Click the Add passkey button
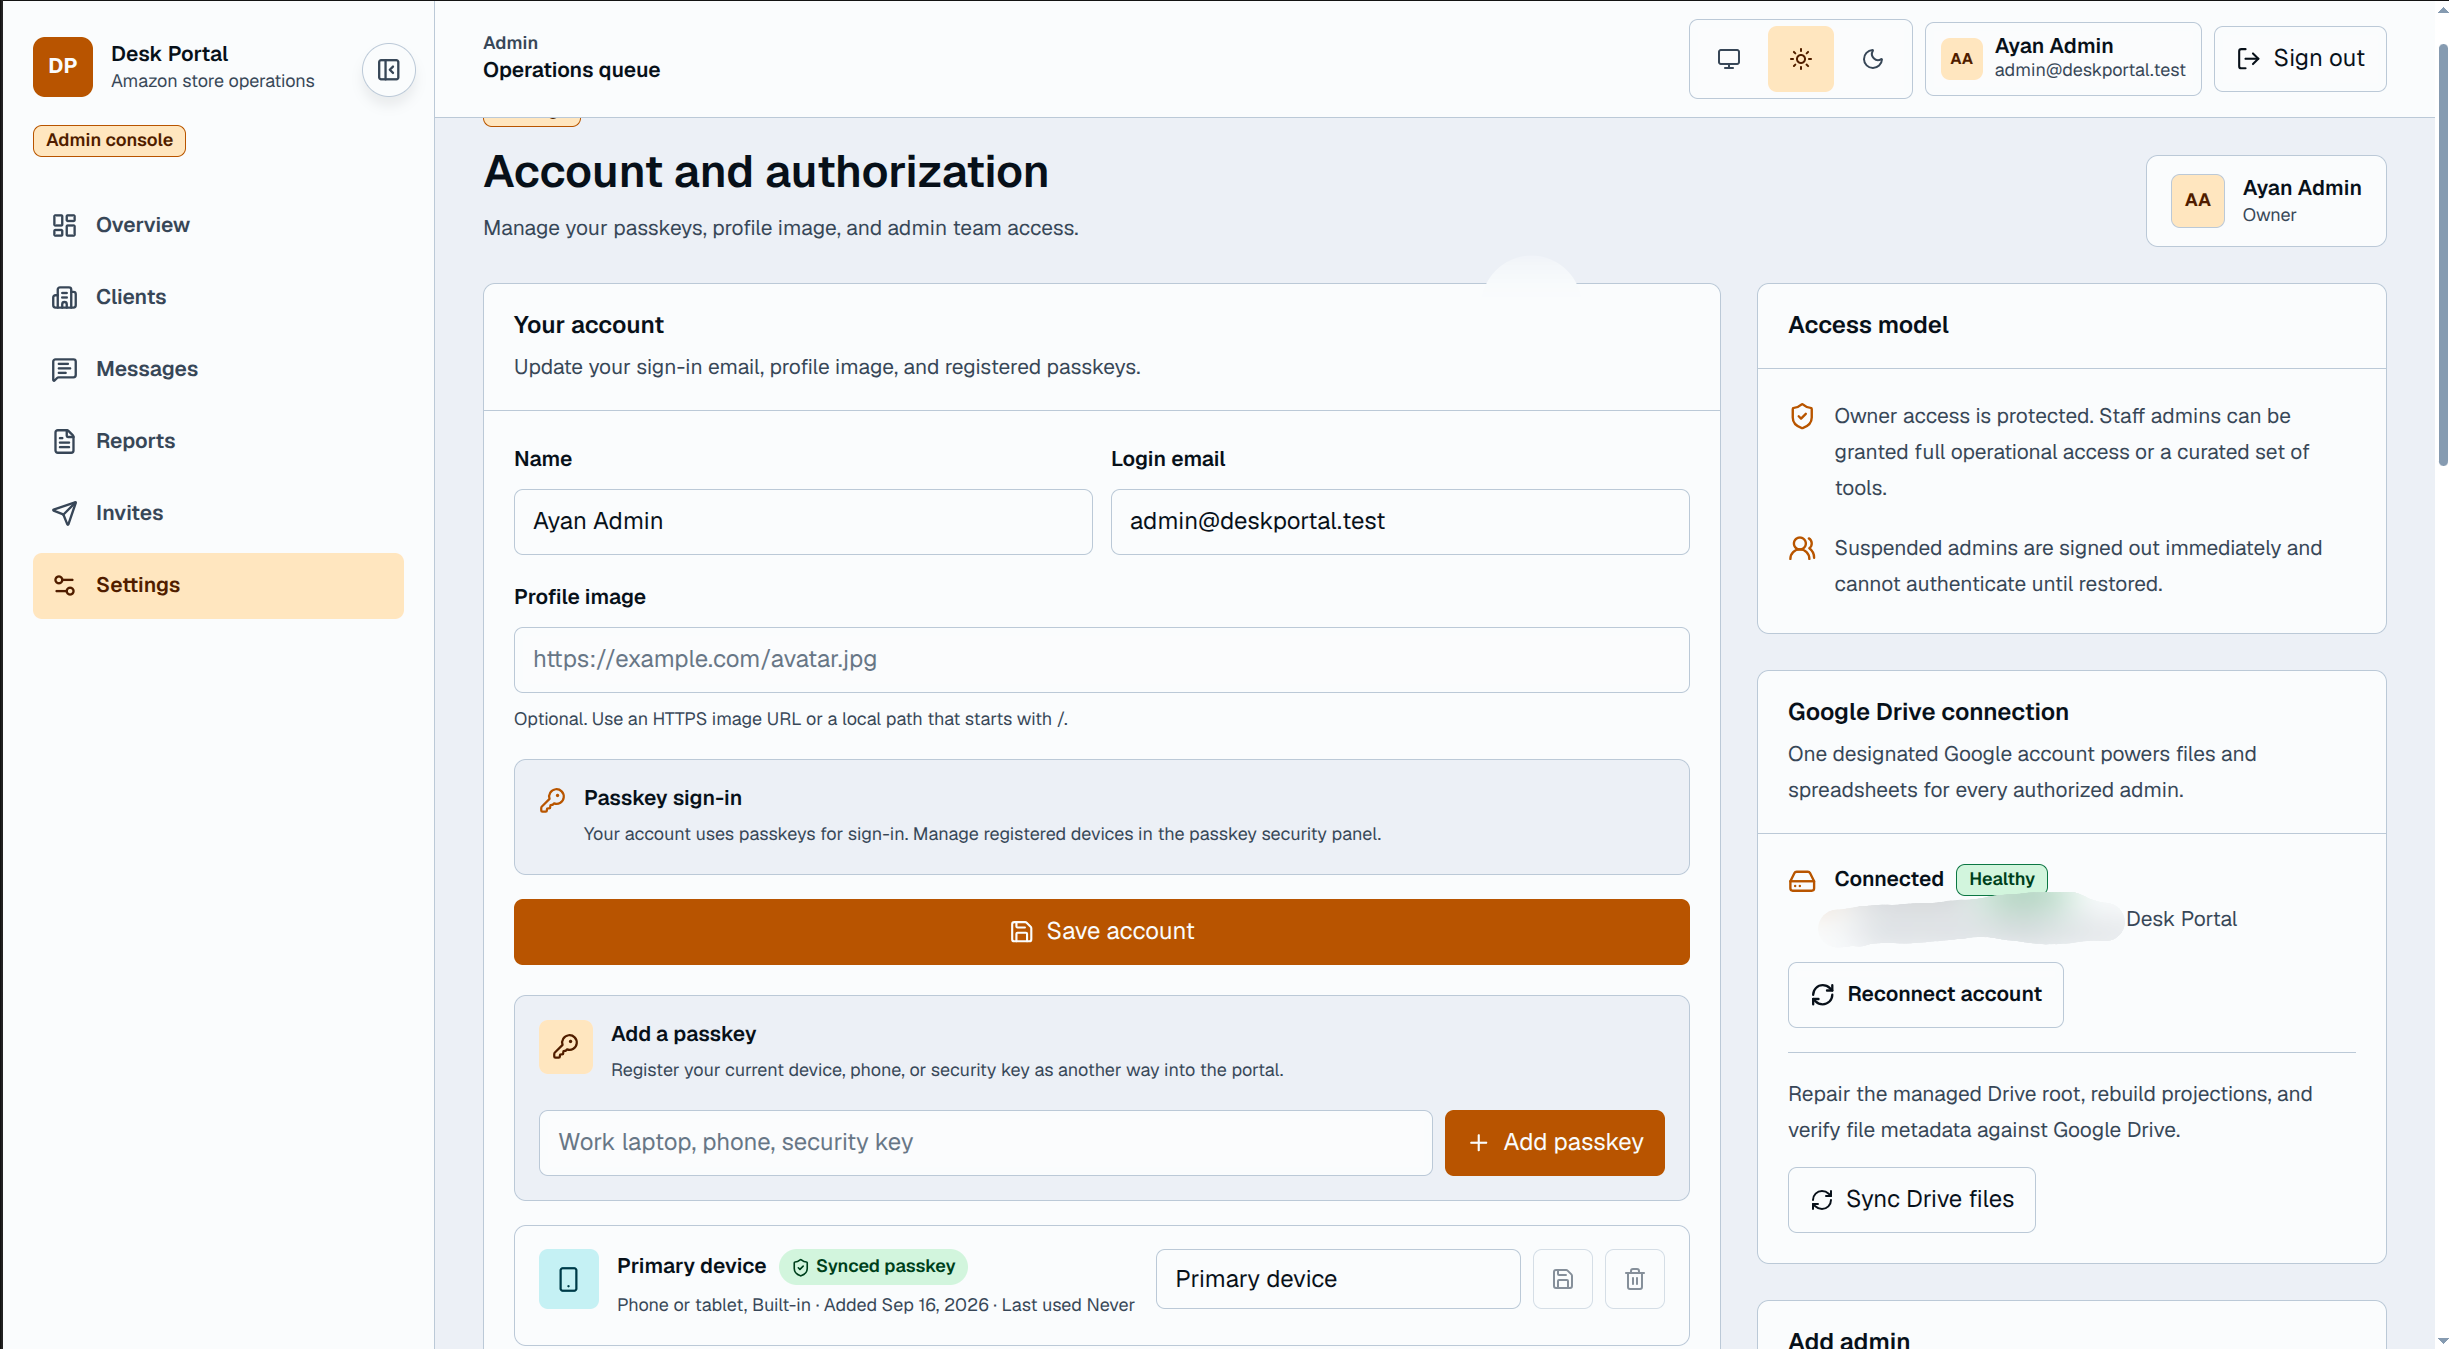This screenshot has height=1349, width=2449. click(1554, 1142)
